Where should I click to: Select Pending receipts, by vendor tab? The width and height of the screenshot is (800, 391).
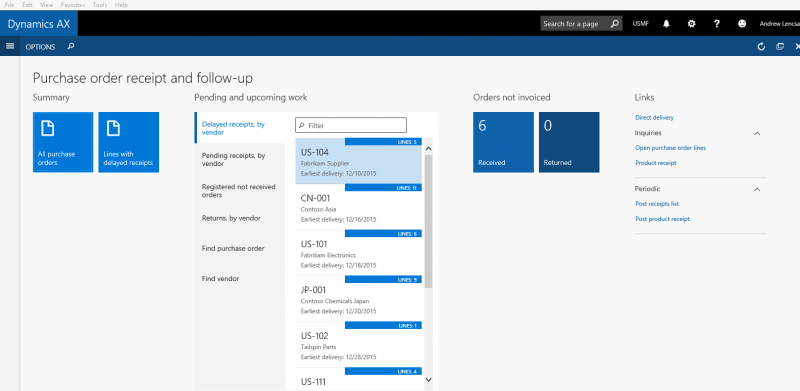pos(240,159)
